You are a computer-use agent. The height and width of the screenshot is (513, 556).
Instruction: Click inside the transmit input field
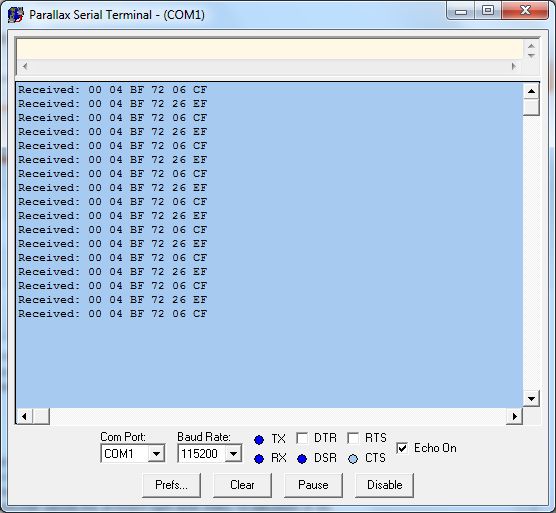click(x=269, y=49)
